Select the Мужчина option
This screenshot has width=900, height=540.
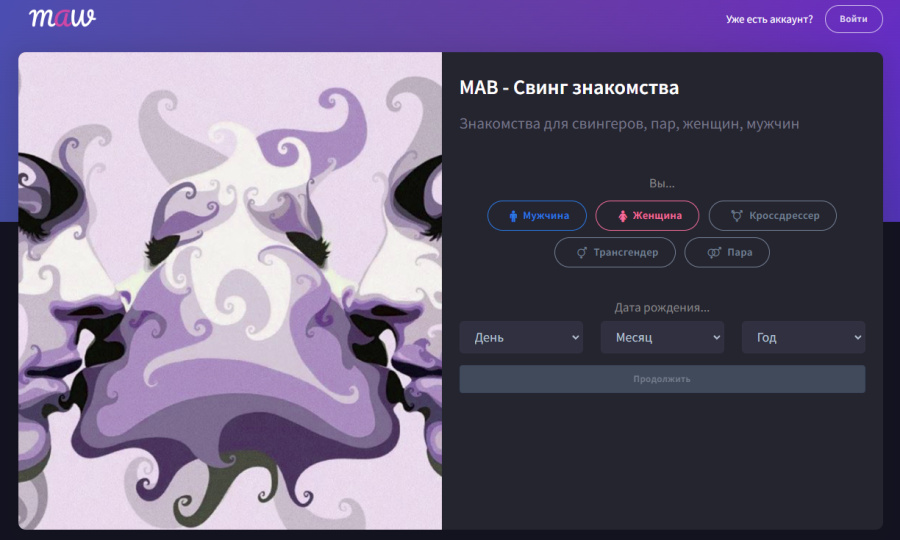click(537, 216)
